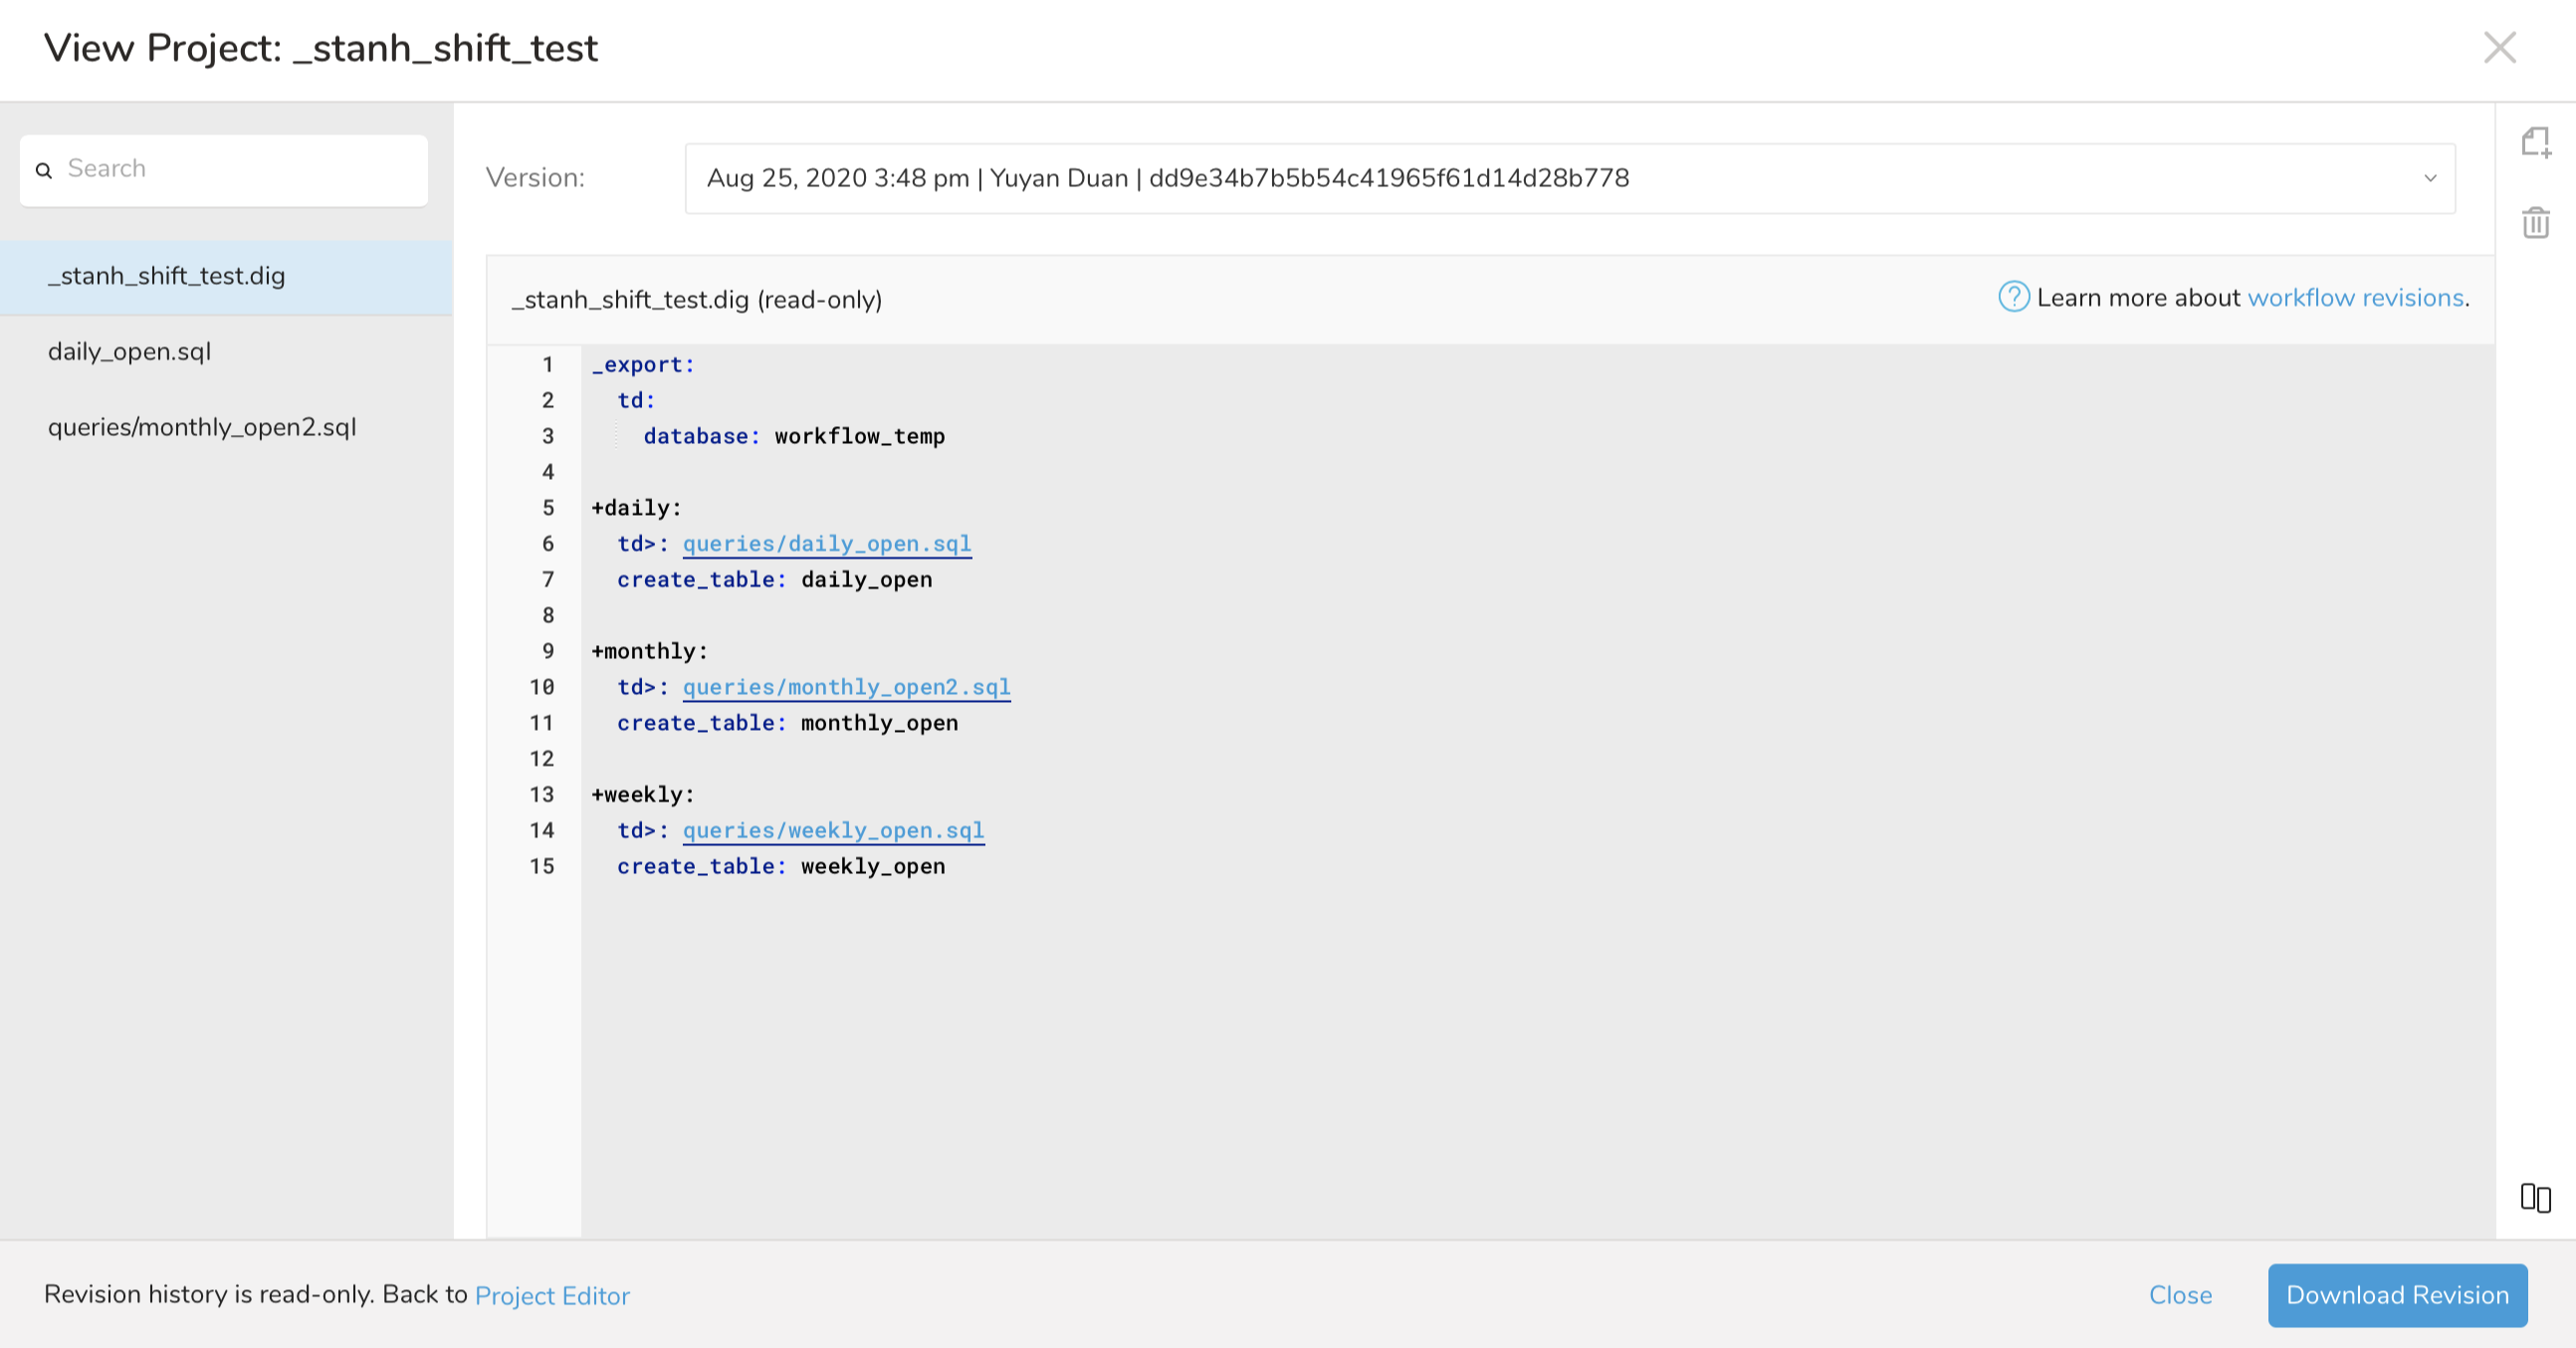This screenshot has width=2576, height=1348.
Task: Close the View Project dialog with X
Action: (2499, 47)
